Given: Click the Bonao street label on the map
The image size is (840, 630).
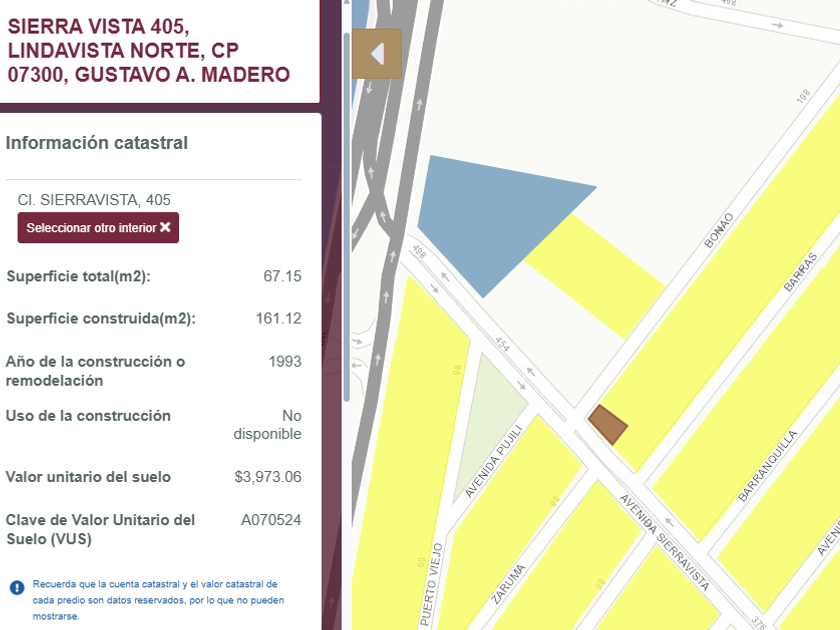Looking at the screenshot, I should [x=718, y=230].
